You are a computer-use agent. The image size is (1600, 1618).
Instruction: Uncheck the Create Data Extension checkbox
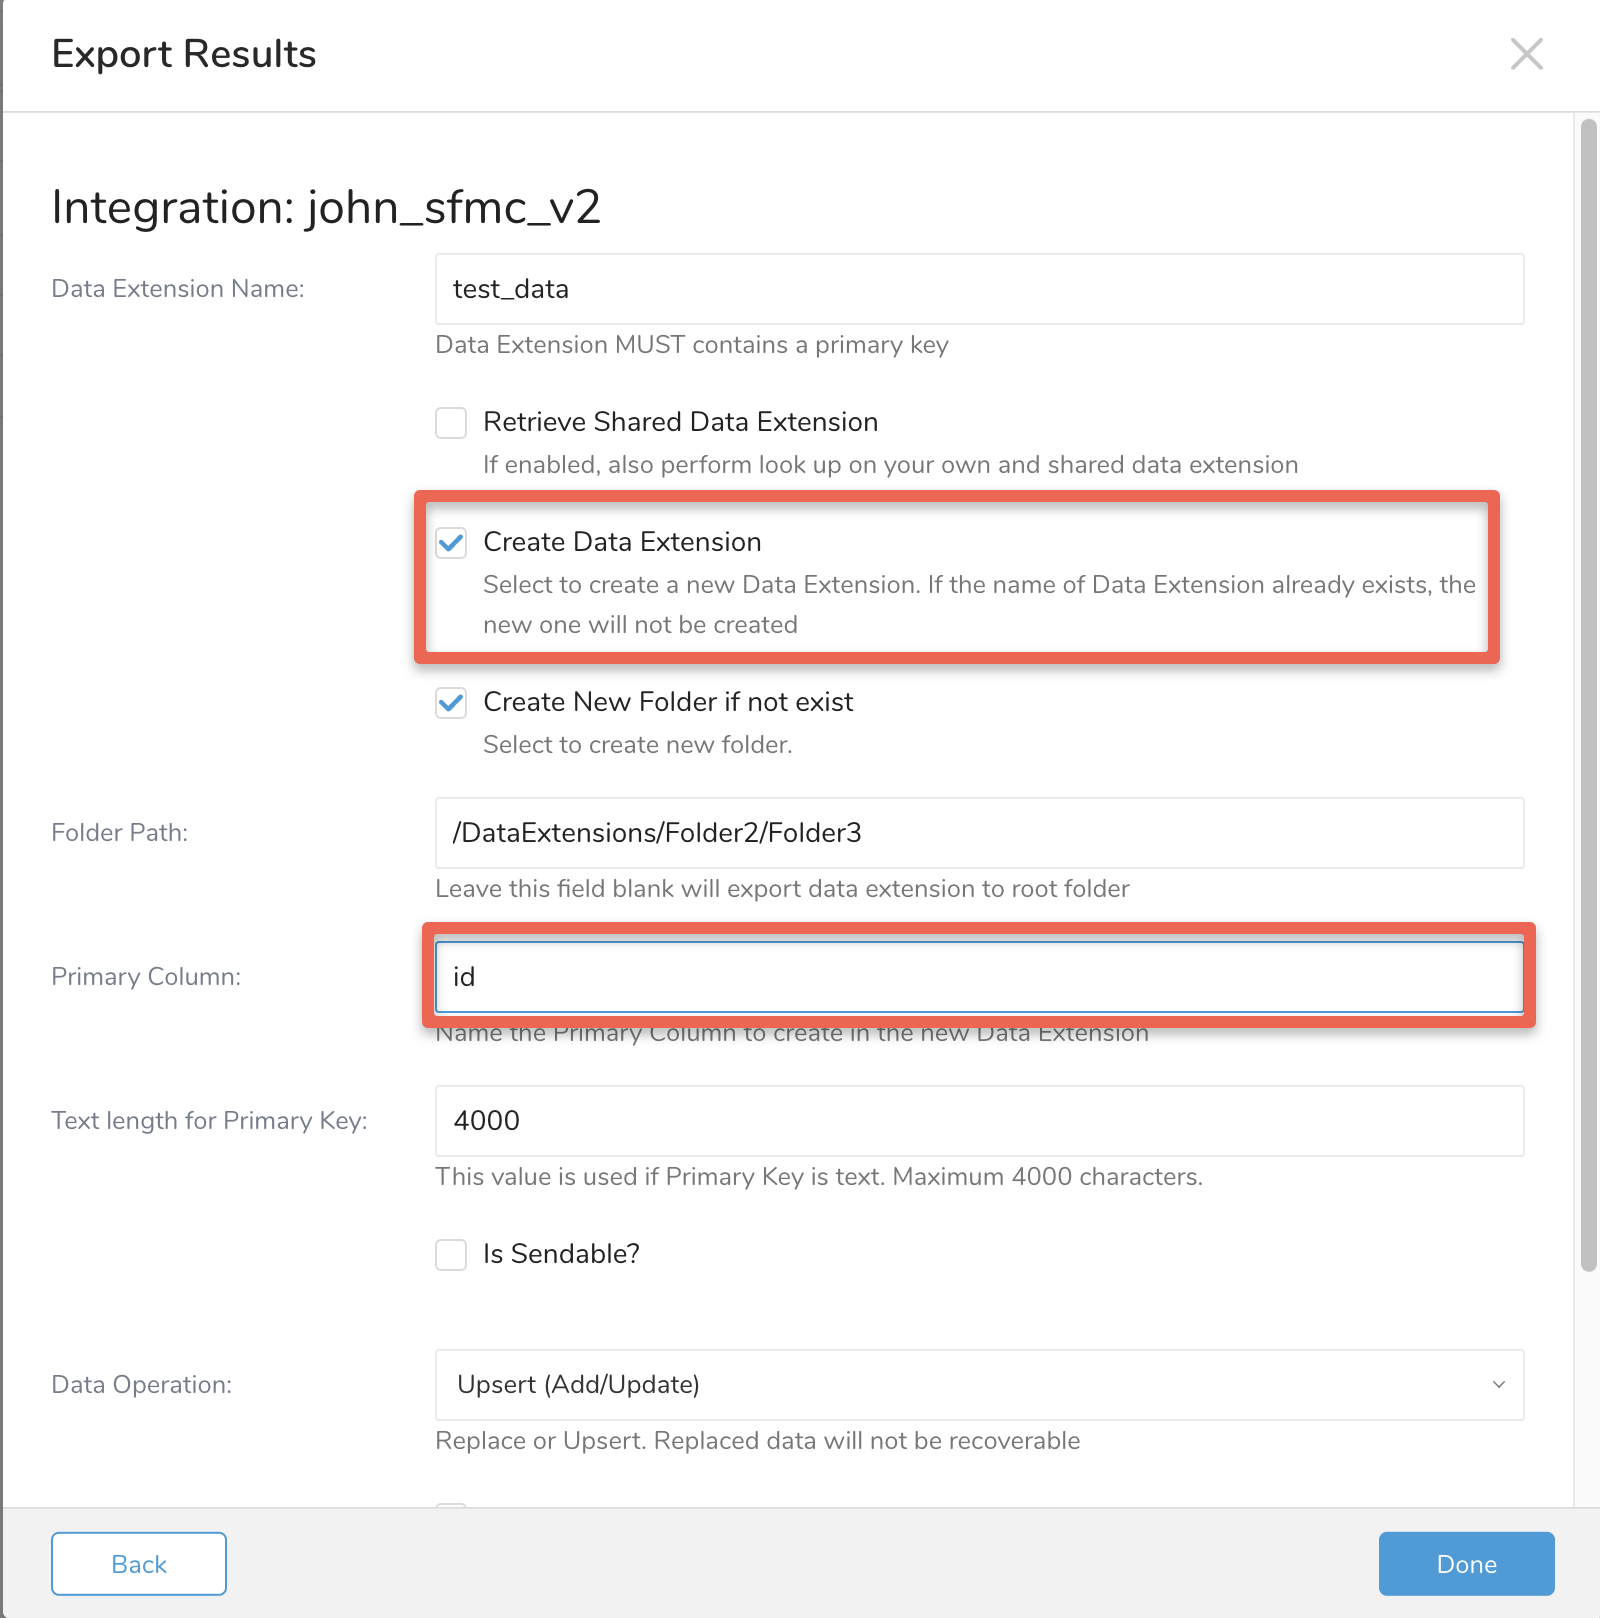pos(451,543)
